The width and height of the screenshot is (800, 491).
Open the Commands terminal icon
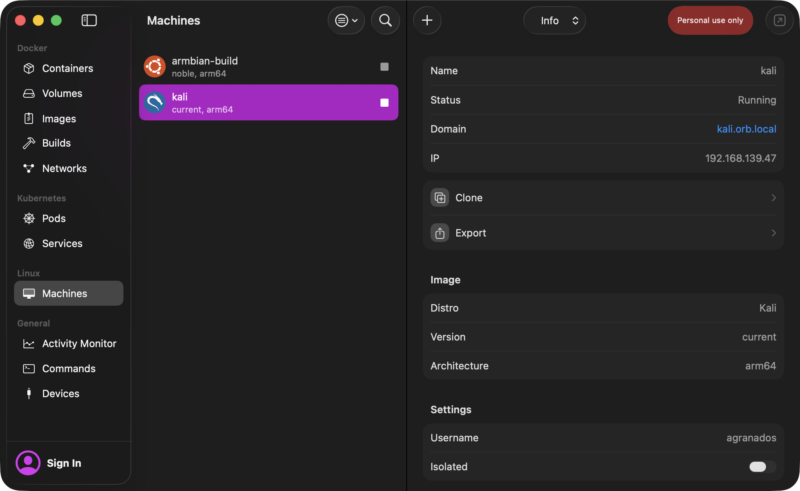29,369
